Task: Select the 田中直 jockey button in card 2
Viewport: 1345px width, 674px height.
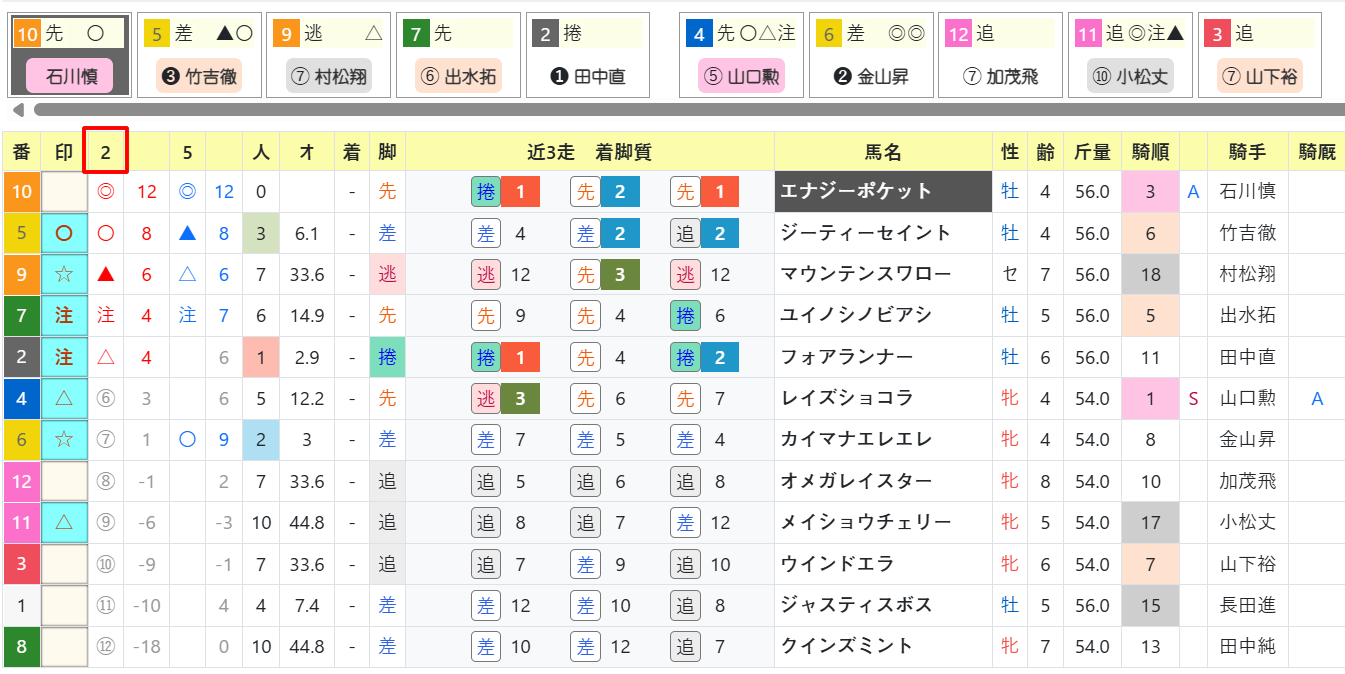Action: click(588, 76)
